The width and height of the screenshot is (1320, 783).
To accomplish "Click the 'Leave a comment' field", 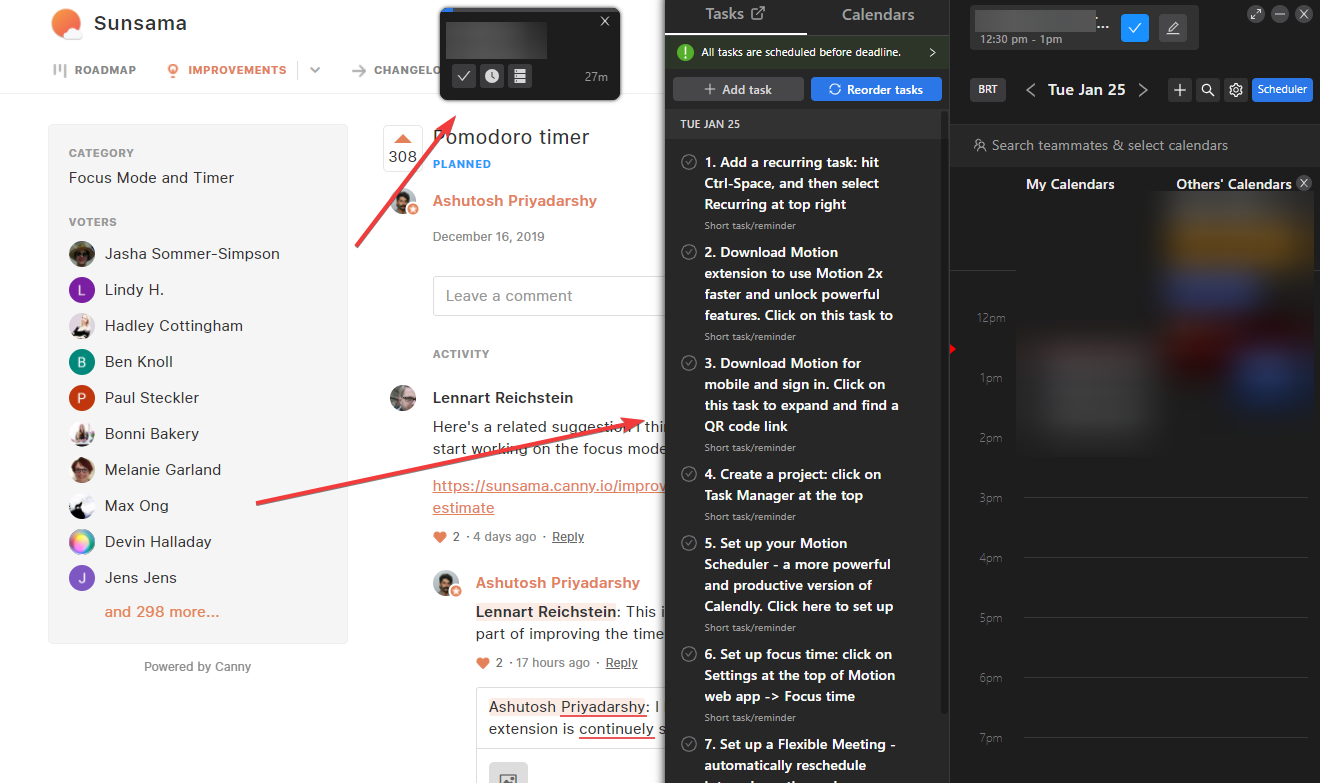I will click(x=548, y=296).
